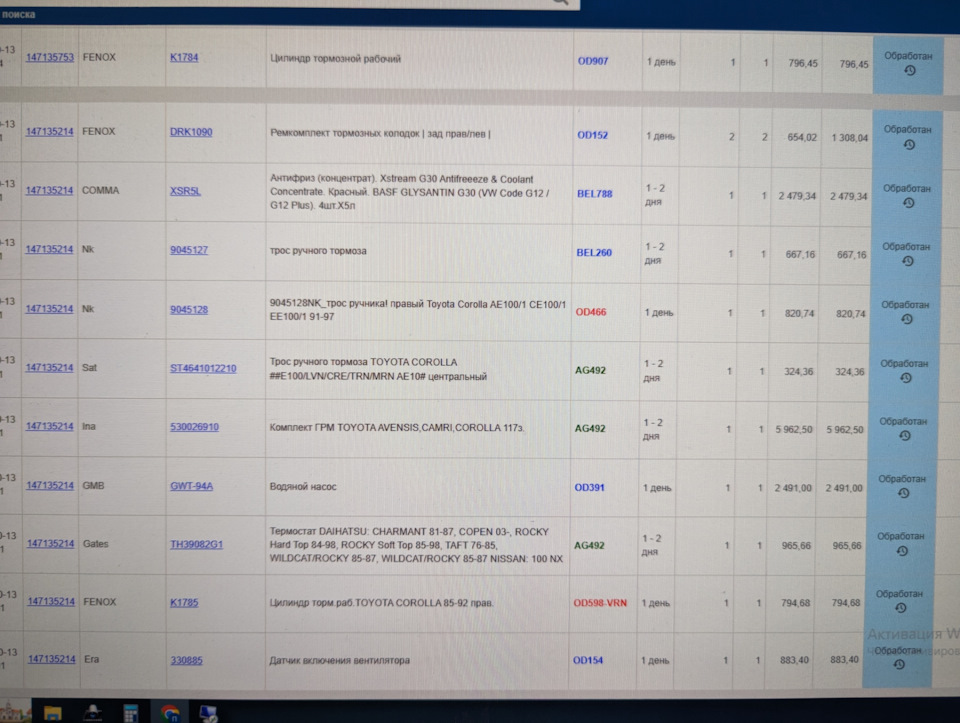Open order number 147135753

[x=50, y=58]
